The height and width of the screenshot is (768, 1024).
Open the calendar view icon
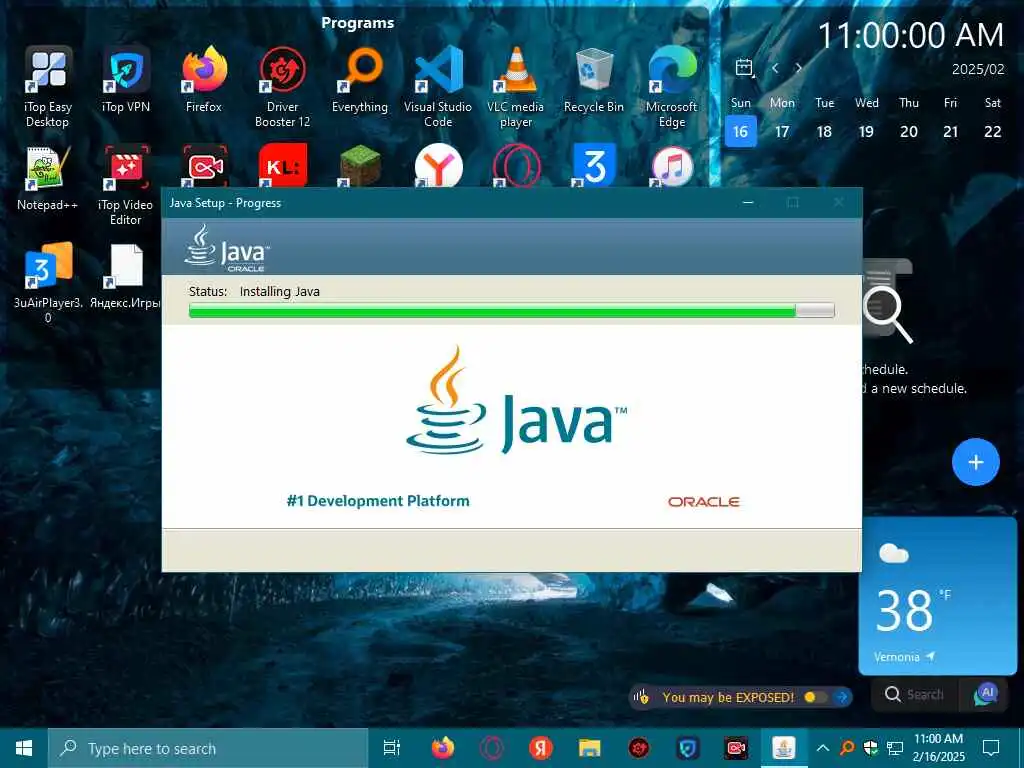pyautogui.click(x=744, y=68)
